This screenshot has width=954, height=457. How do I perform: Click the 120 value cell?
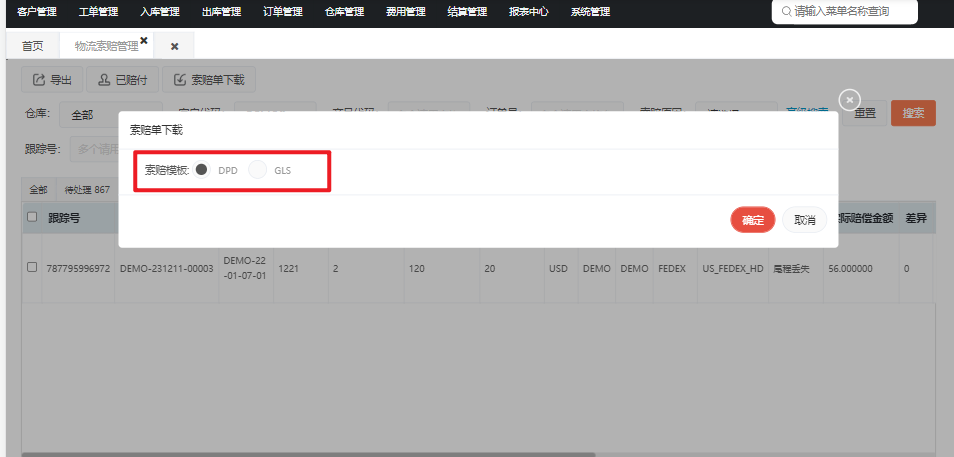[x=416, y=268]
